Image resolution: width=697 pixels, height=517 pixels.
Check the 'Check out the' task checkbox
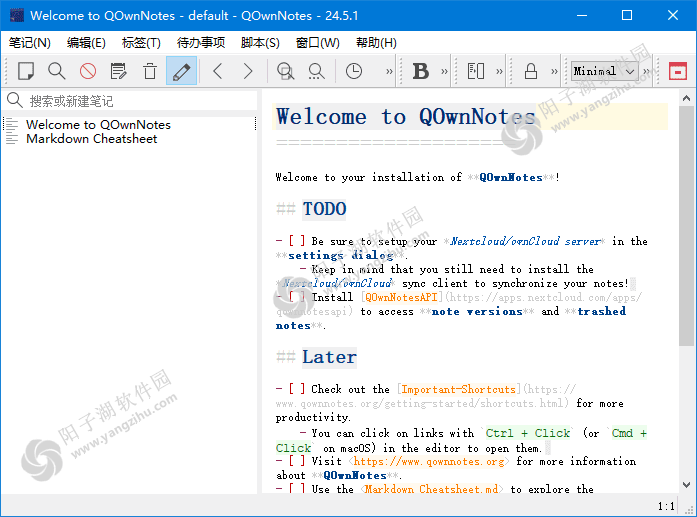[297, 389]
